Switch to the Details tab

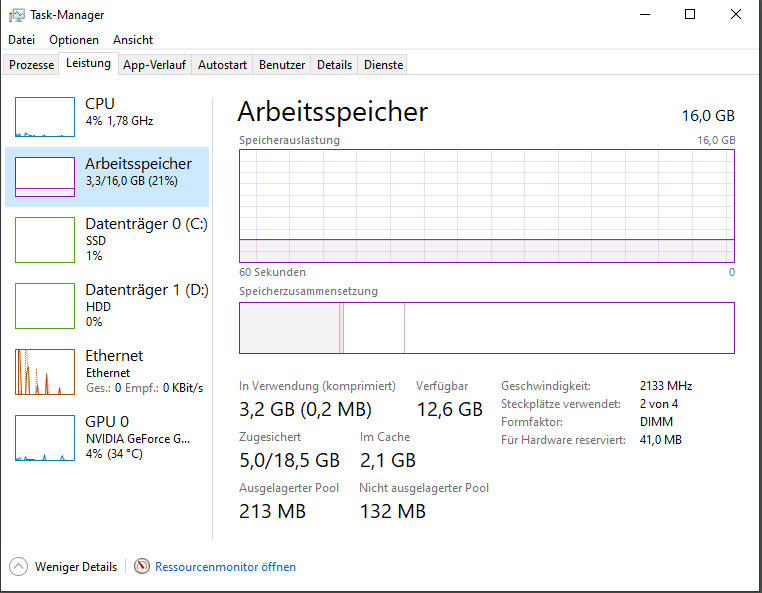pyautogui.click(x=335, y=65)
